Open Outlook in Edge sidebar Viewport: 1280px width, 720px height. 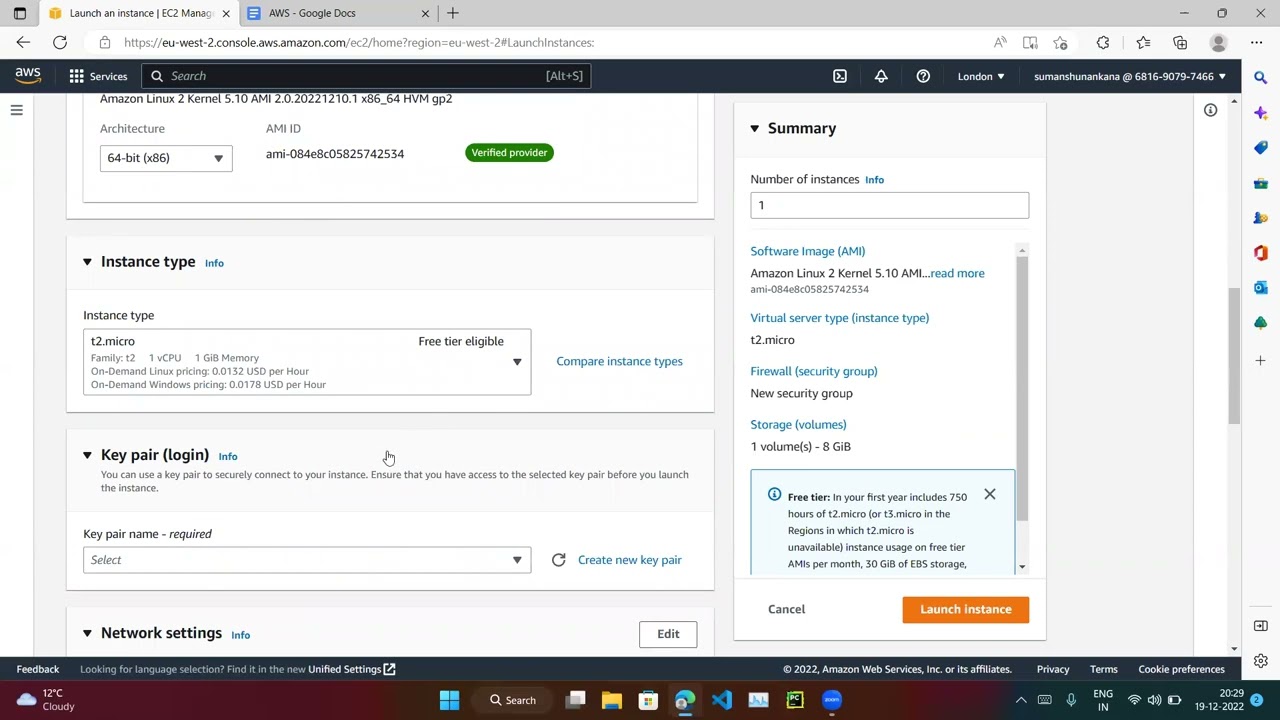(1260, 288)
